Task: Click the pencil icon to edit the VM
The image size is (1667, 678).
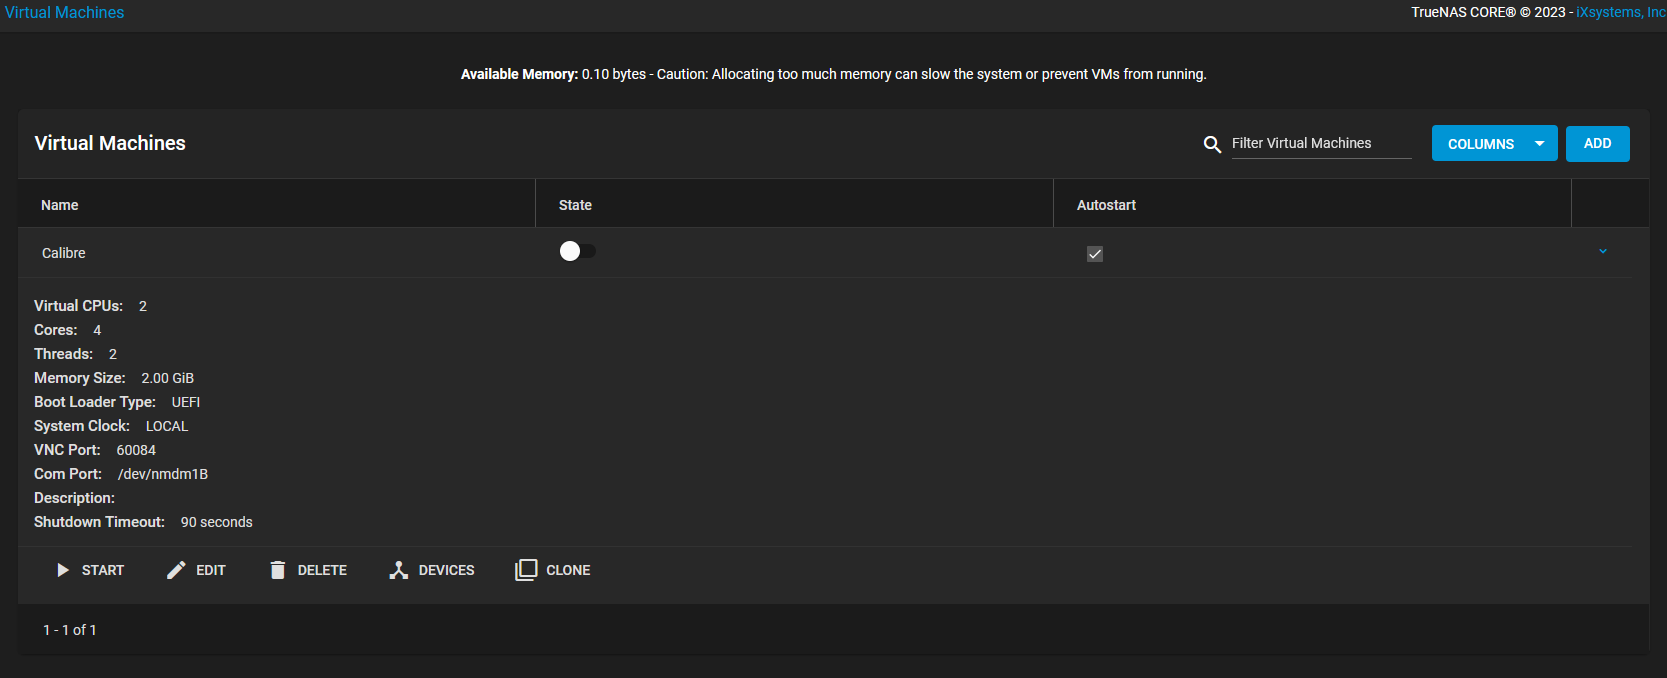Action: coord(176,570)
